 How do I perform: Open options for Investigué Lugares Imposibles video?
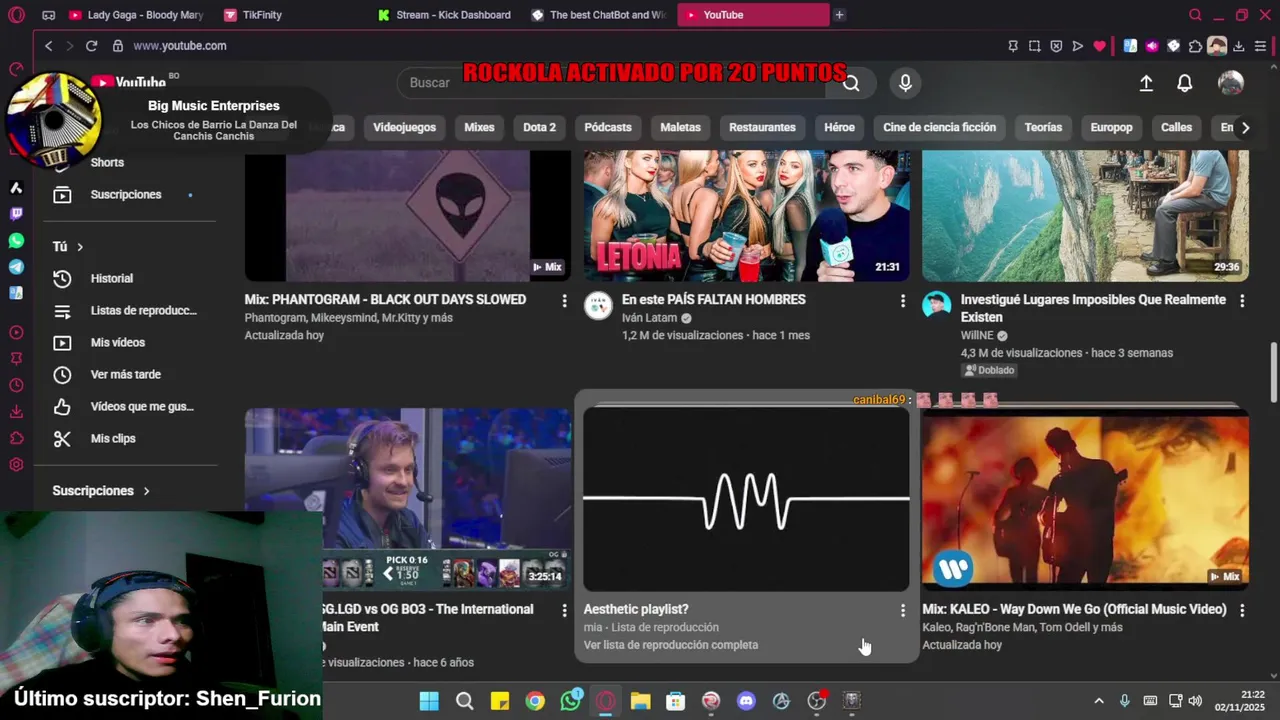coord(1242,301)
